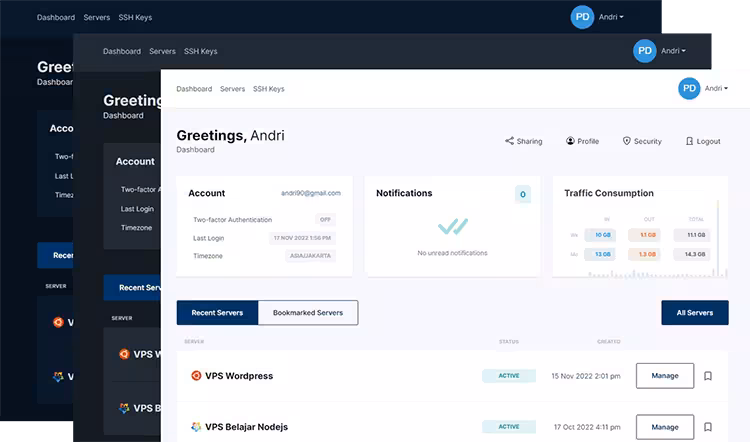Open Profile via its person icon
750x442 pixels.
point(570,141)
